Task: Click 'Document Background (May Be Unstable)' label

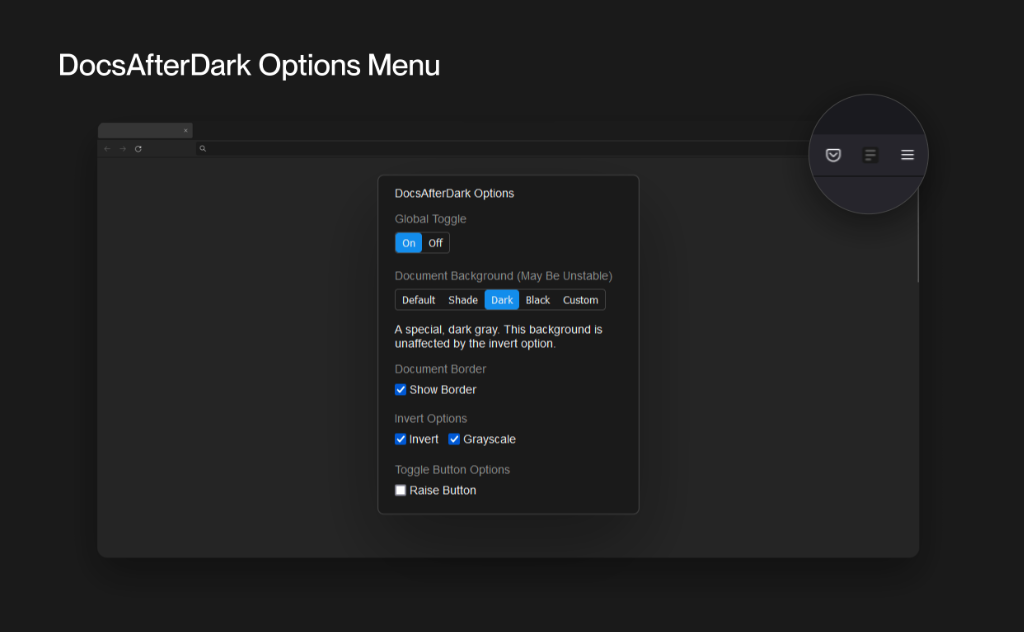Action: point(504,276)
